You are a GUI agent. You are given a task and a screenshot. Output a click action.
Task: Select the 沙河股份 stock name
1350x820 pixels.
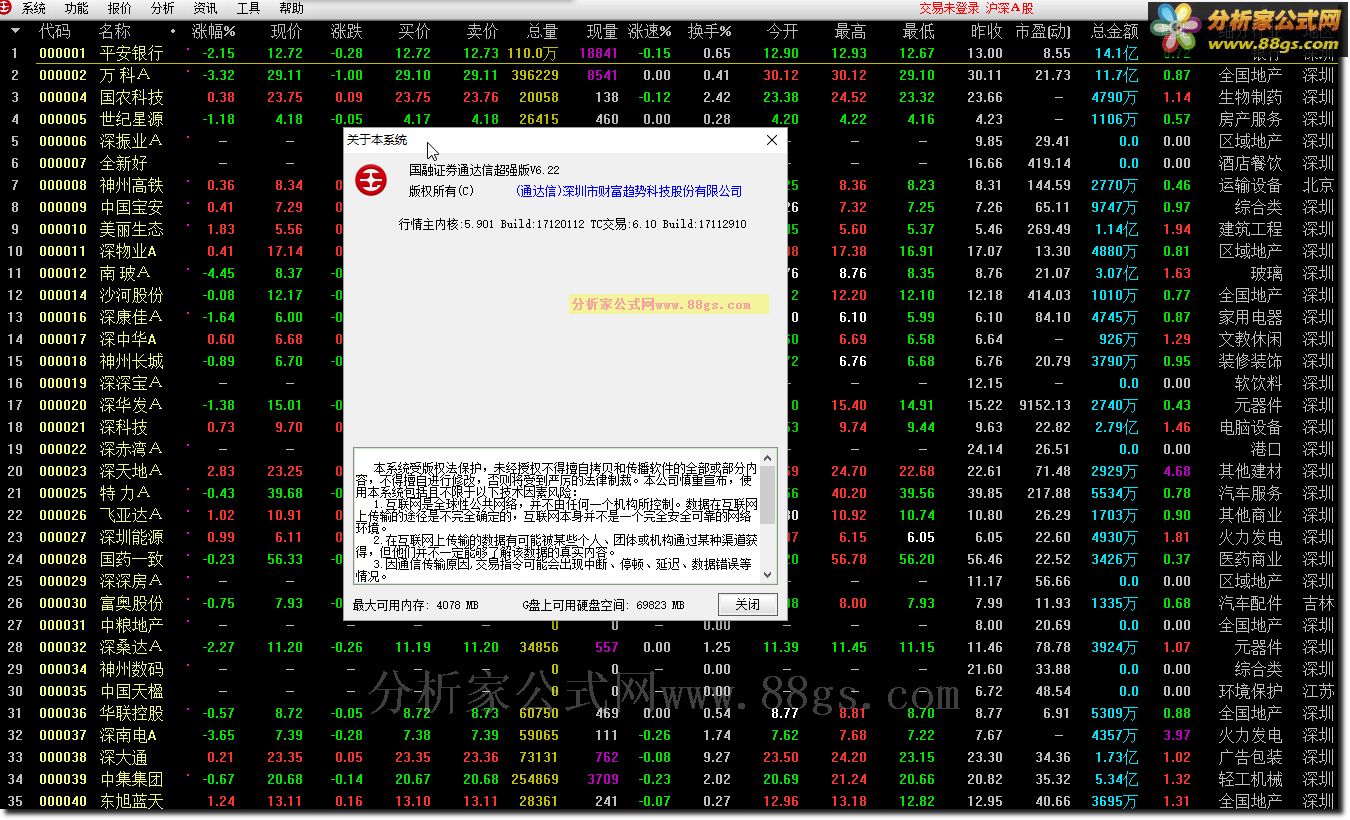(x=131, y=295)
